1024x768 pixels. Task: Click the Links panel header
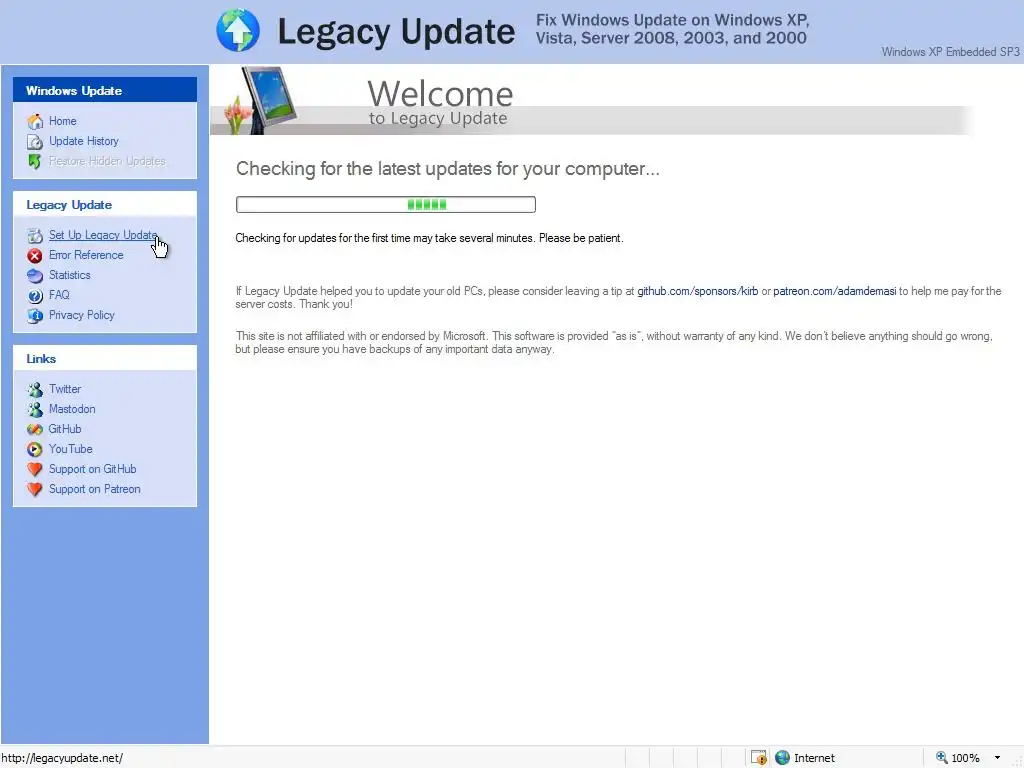pos(105,359)
